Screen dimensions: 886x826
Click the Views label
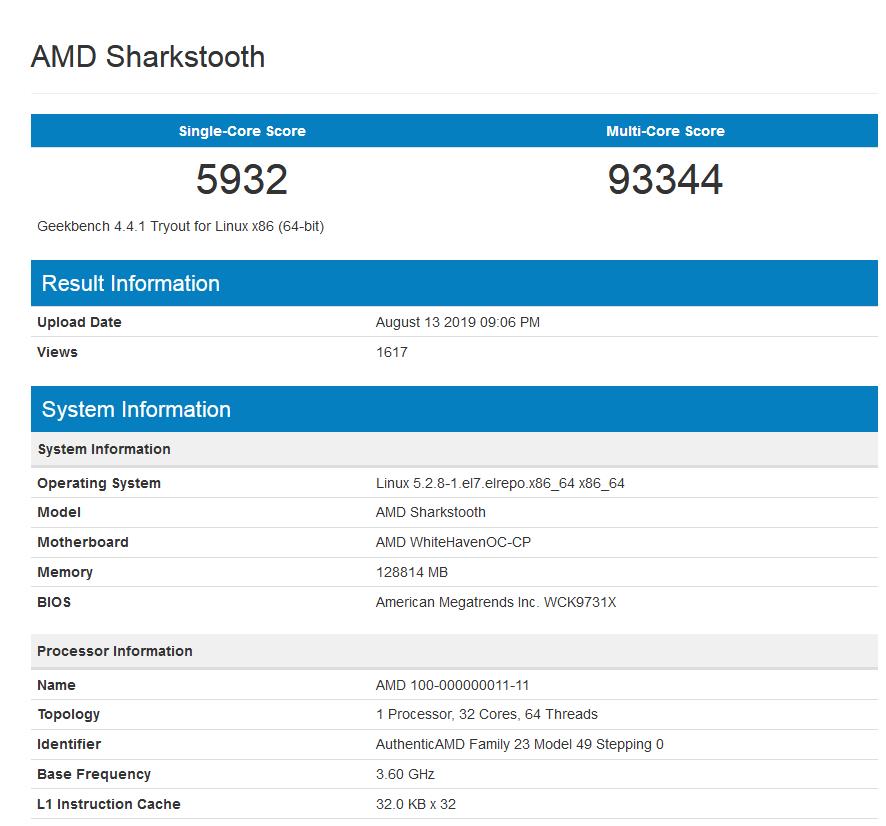click(x=57, y=352)
